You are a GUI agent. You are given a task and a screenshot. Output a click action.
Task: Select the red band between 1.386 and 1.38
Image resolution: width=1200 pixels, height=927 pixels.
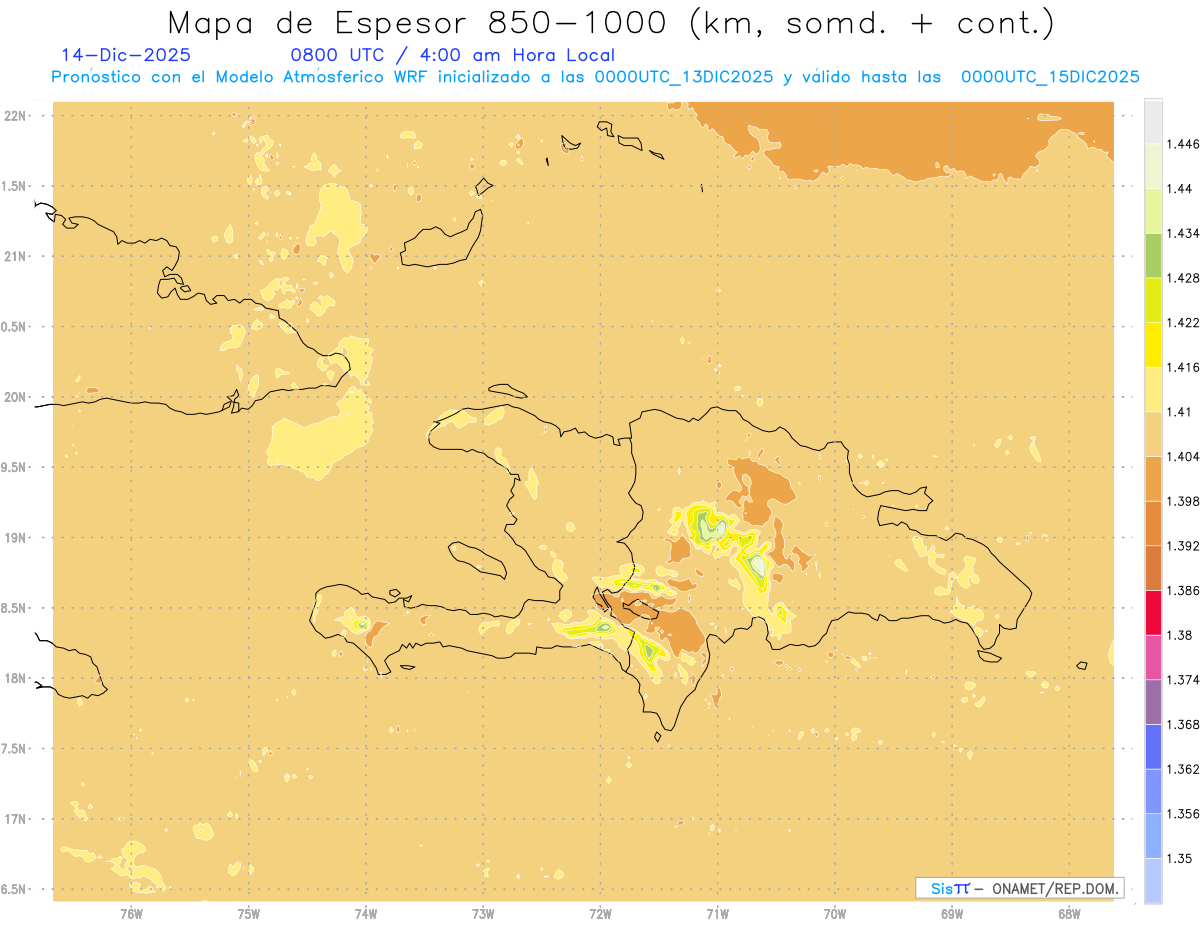tap(1153, 613)
